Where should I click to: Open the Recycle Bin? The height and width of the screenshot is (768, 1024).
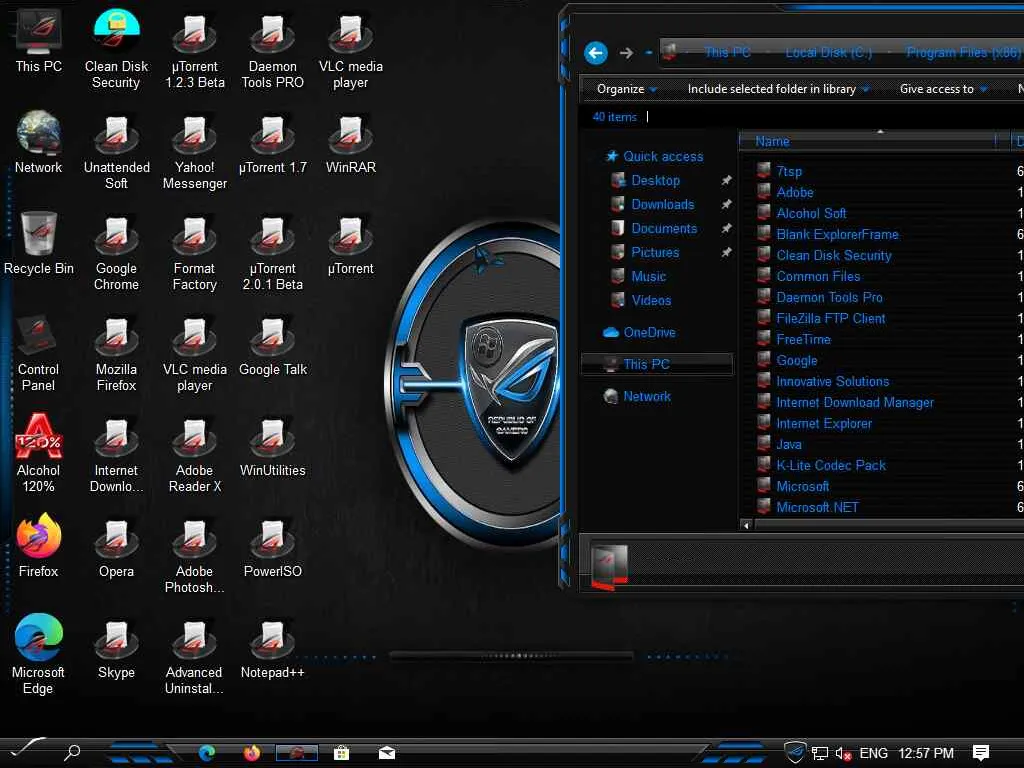39,244
